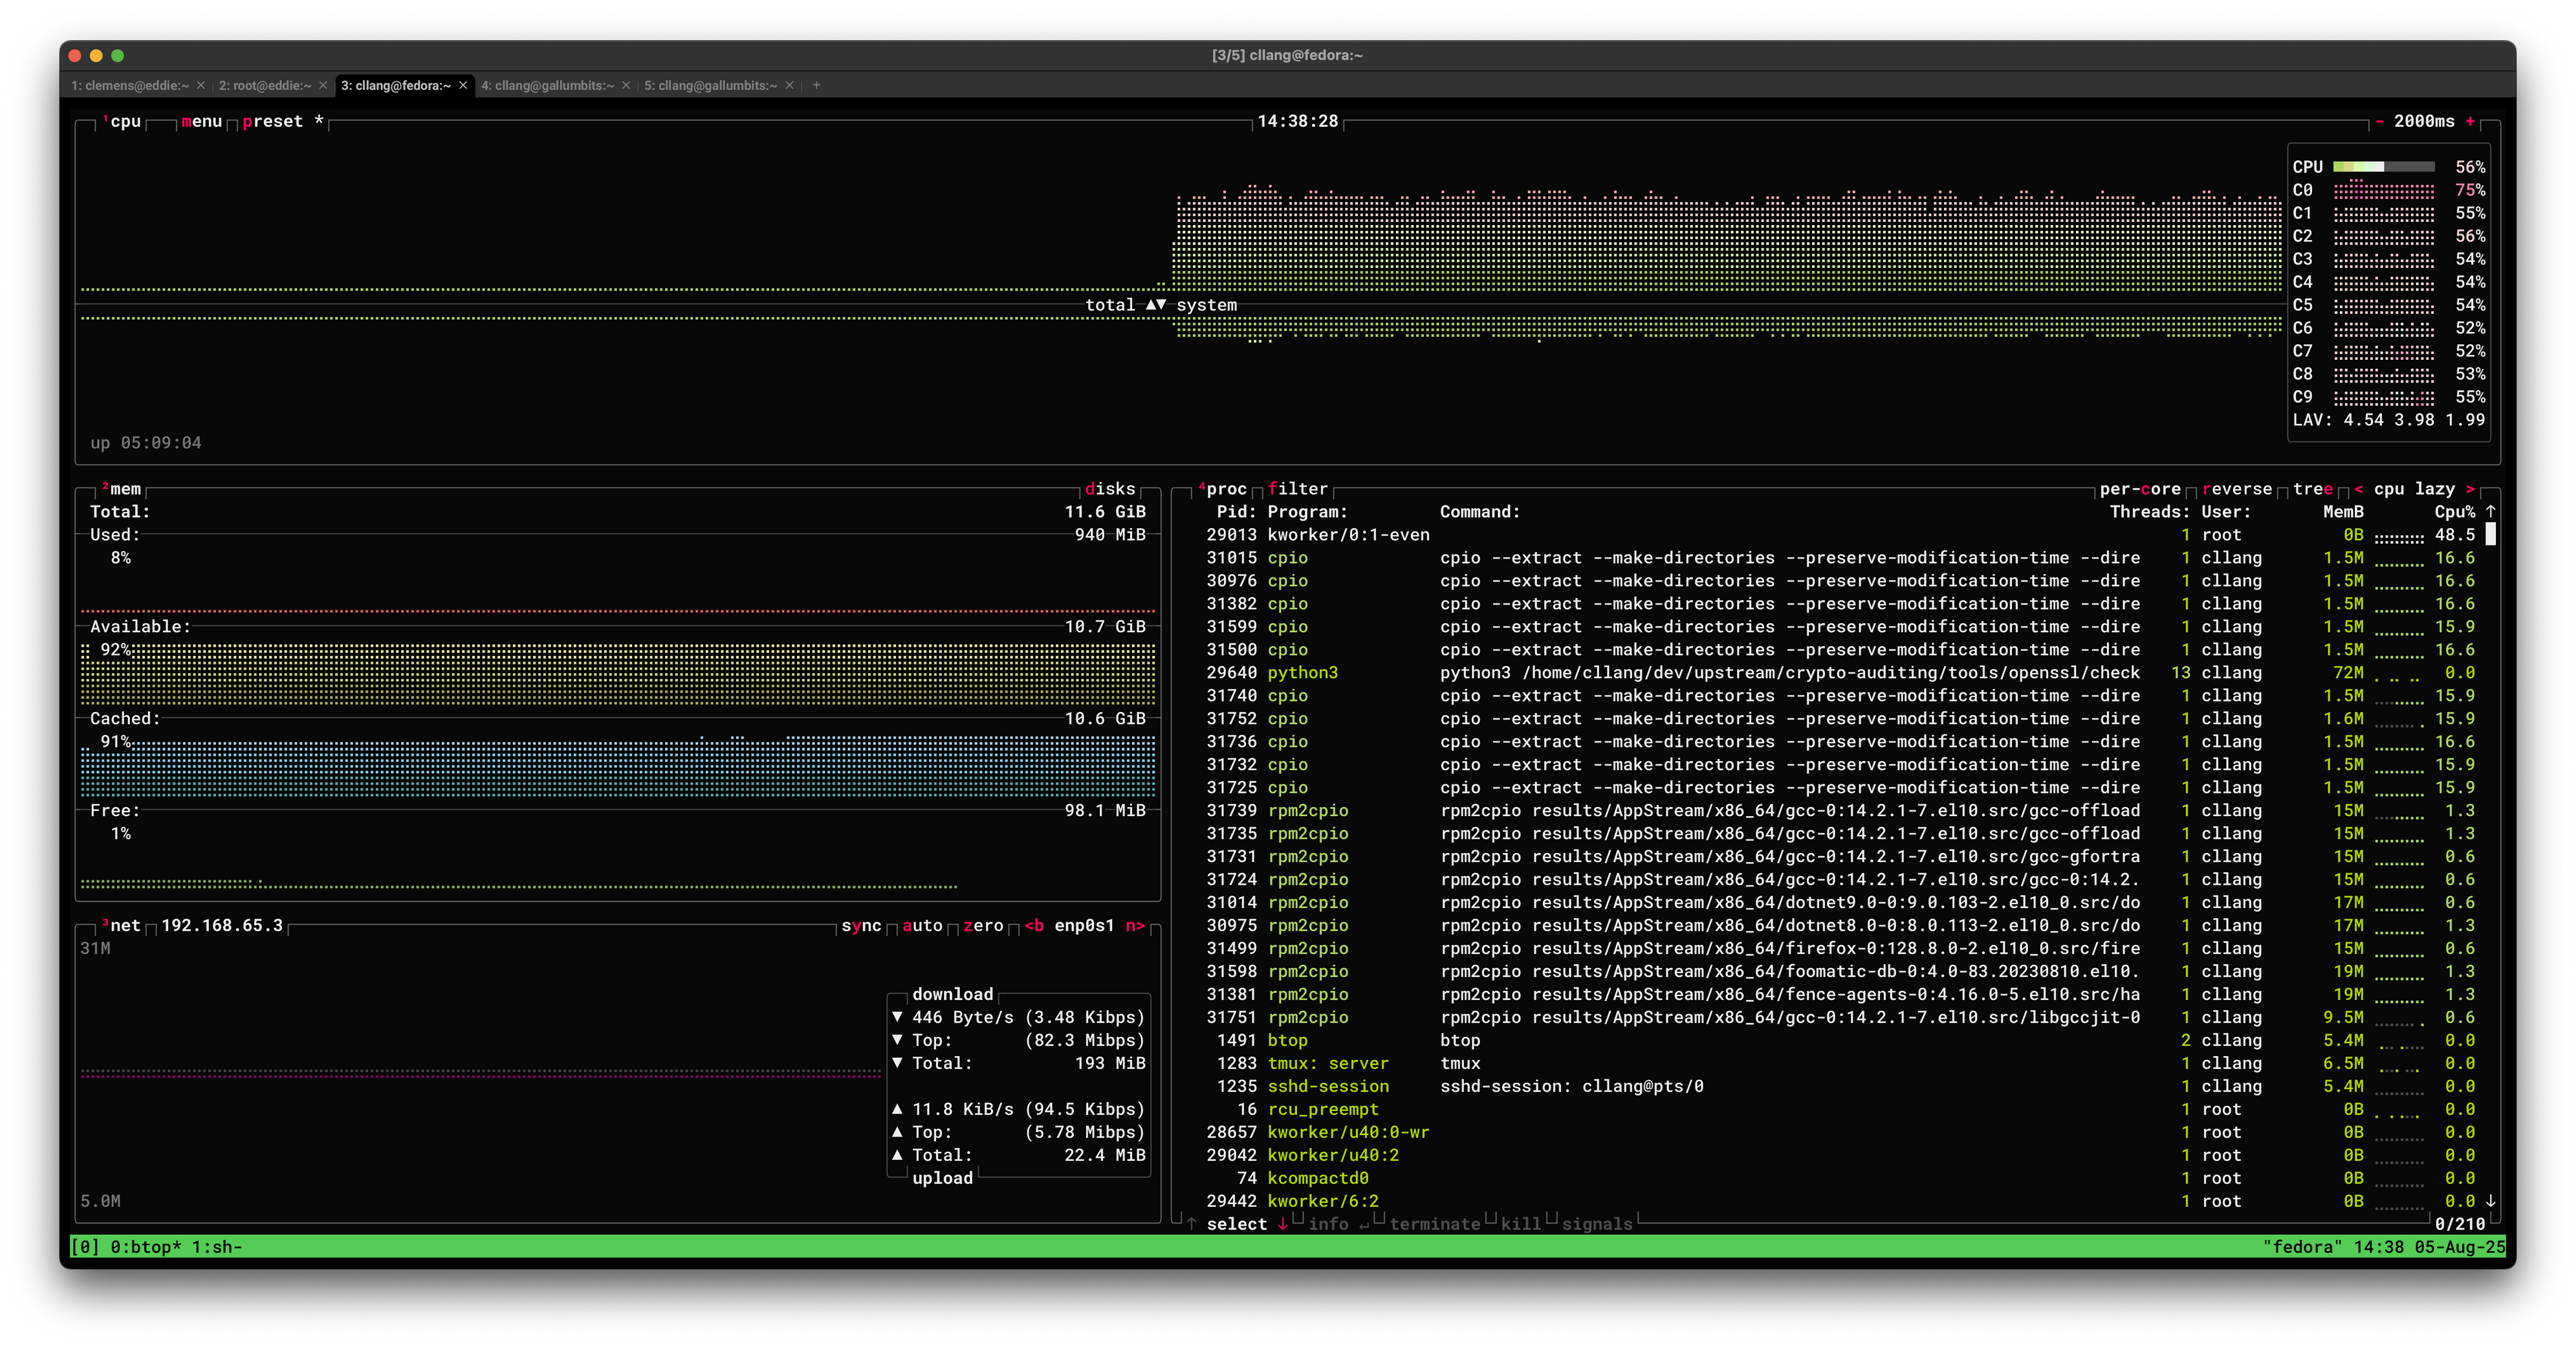This screenshot has width=2576, height=1348.
Task: Click zero to reset network totals
Action: coord(983,926)
